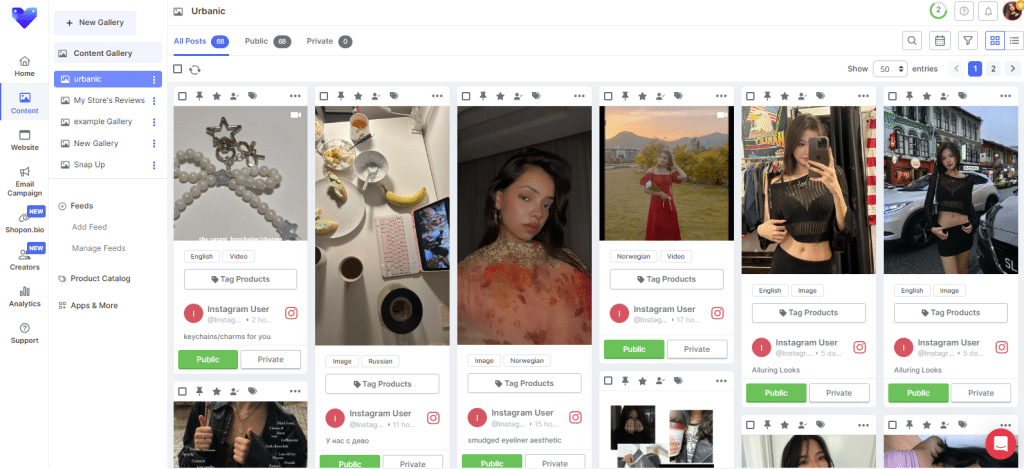Expand three-dot options on keychains/charms post
The image size is (1024, 469).
tap(295, 96)
